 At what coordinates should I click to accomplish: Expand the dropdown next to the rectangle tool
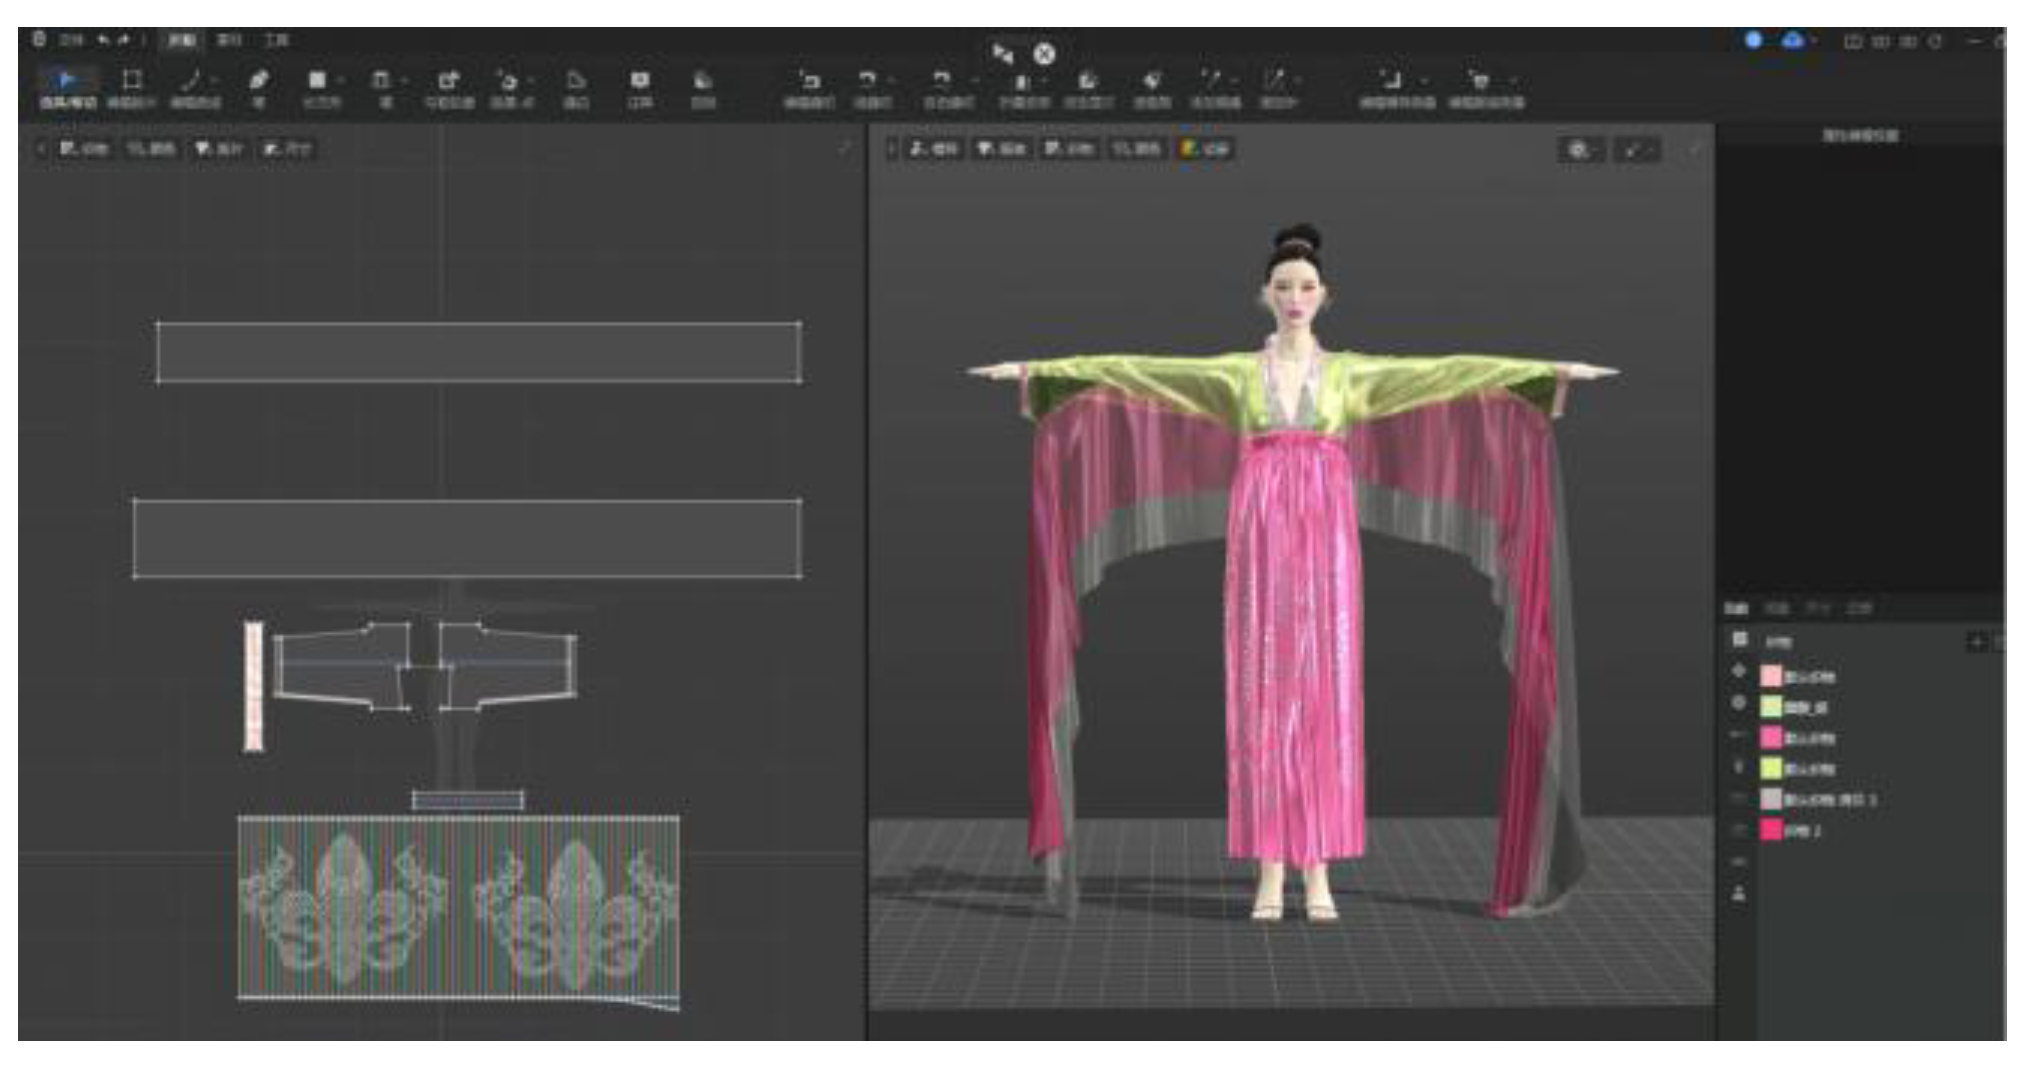(x=340, y=81)
